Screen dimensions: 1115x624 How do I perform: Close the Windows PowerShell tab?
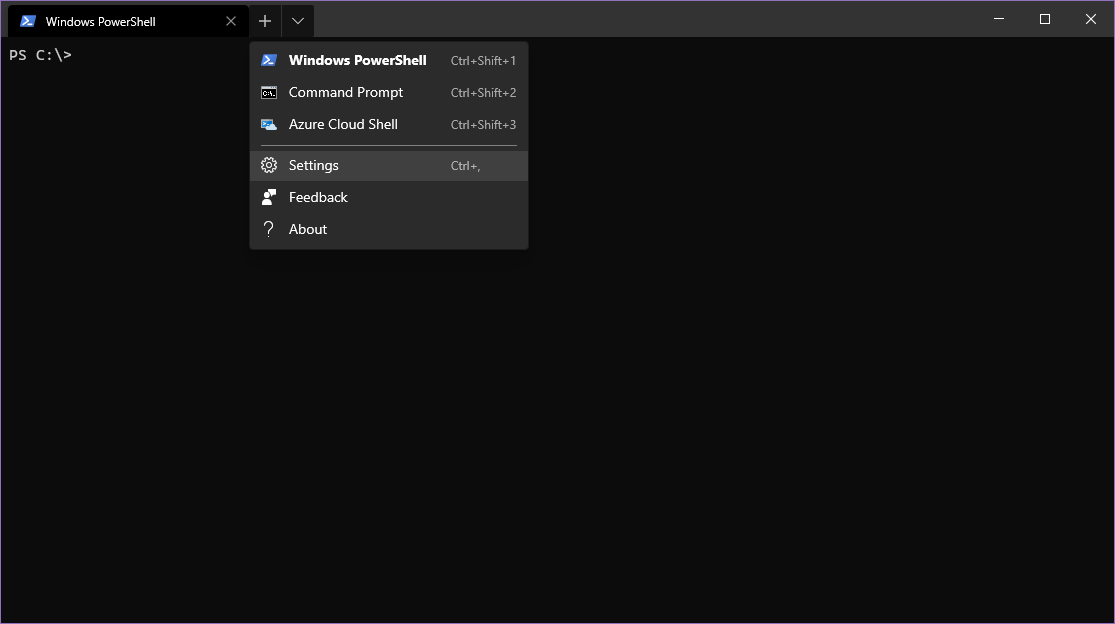tap(230, 21)
